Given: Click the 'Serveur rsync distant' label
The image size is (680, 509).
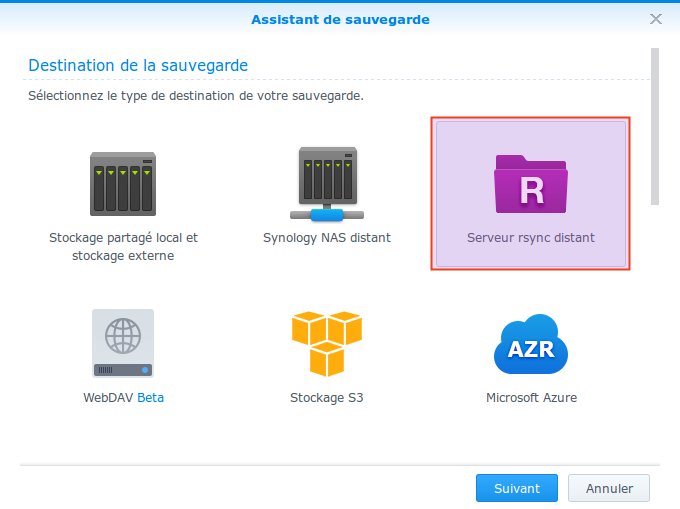Looking at the screenshot, I should pyautogui.click(x=531, y=238).
